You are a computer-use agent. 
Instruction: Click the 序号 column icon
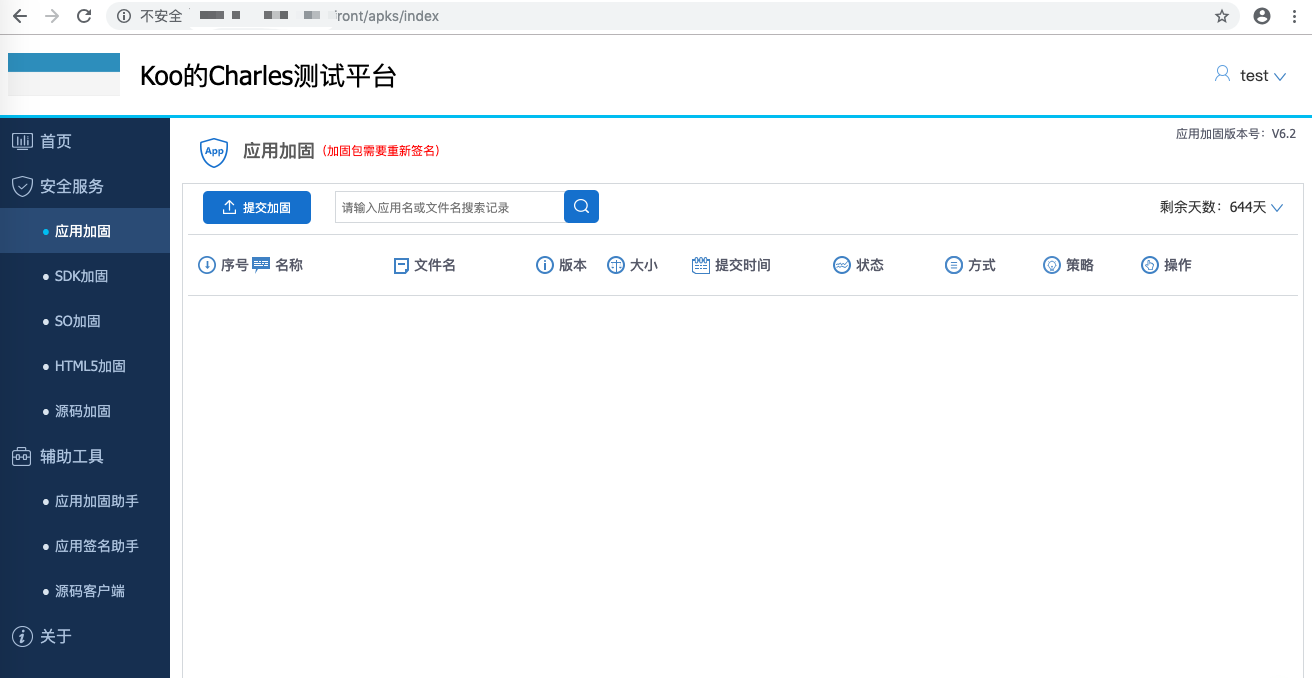[207, 265]
